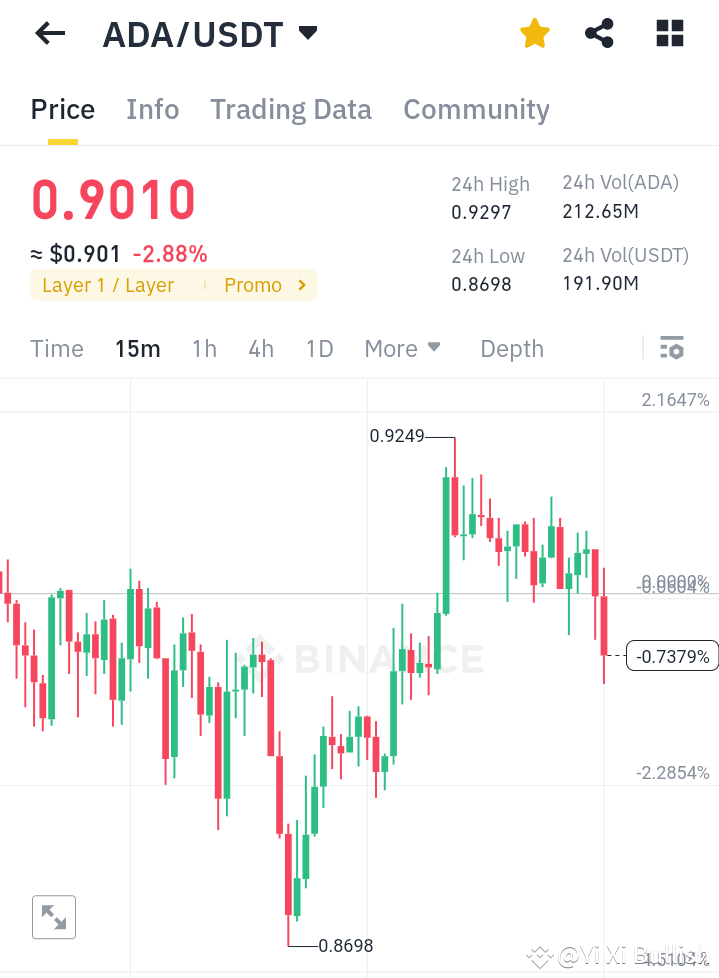Open the markets grid icon top right
Image resolution: width=719 pixels, height=978 pixels.
click(x=668, y=33)
